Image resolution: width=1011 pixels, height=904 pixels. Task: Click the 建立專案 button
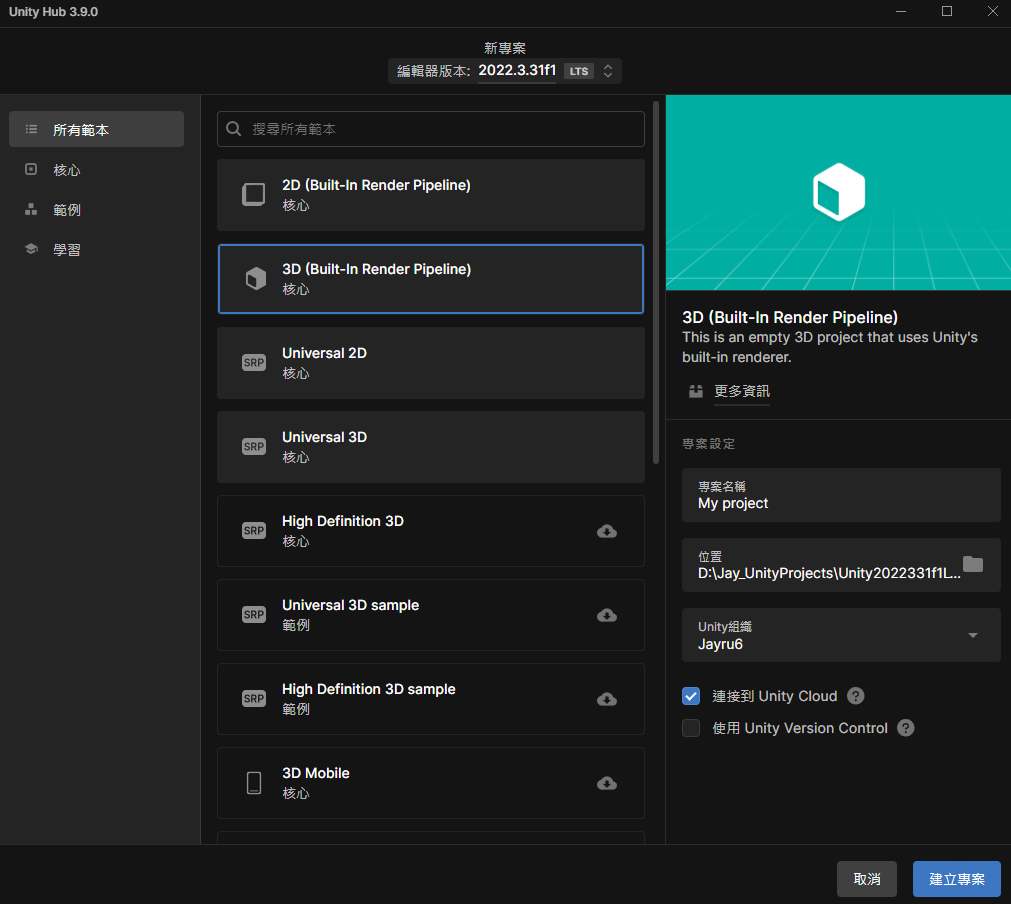point(957,879)
